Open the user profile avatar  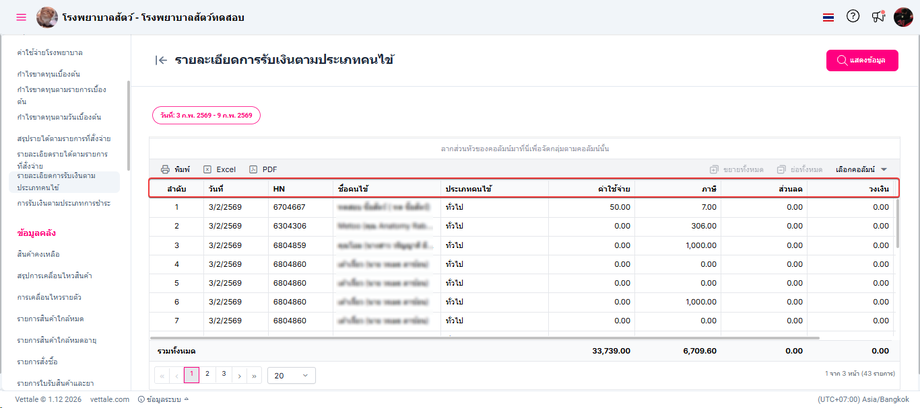tap(903, 17)
